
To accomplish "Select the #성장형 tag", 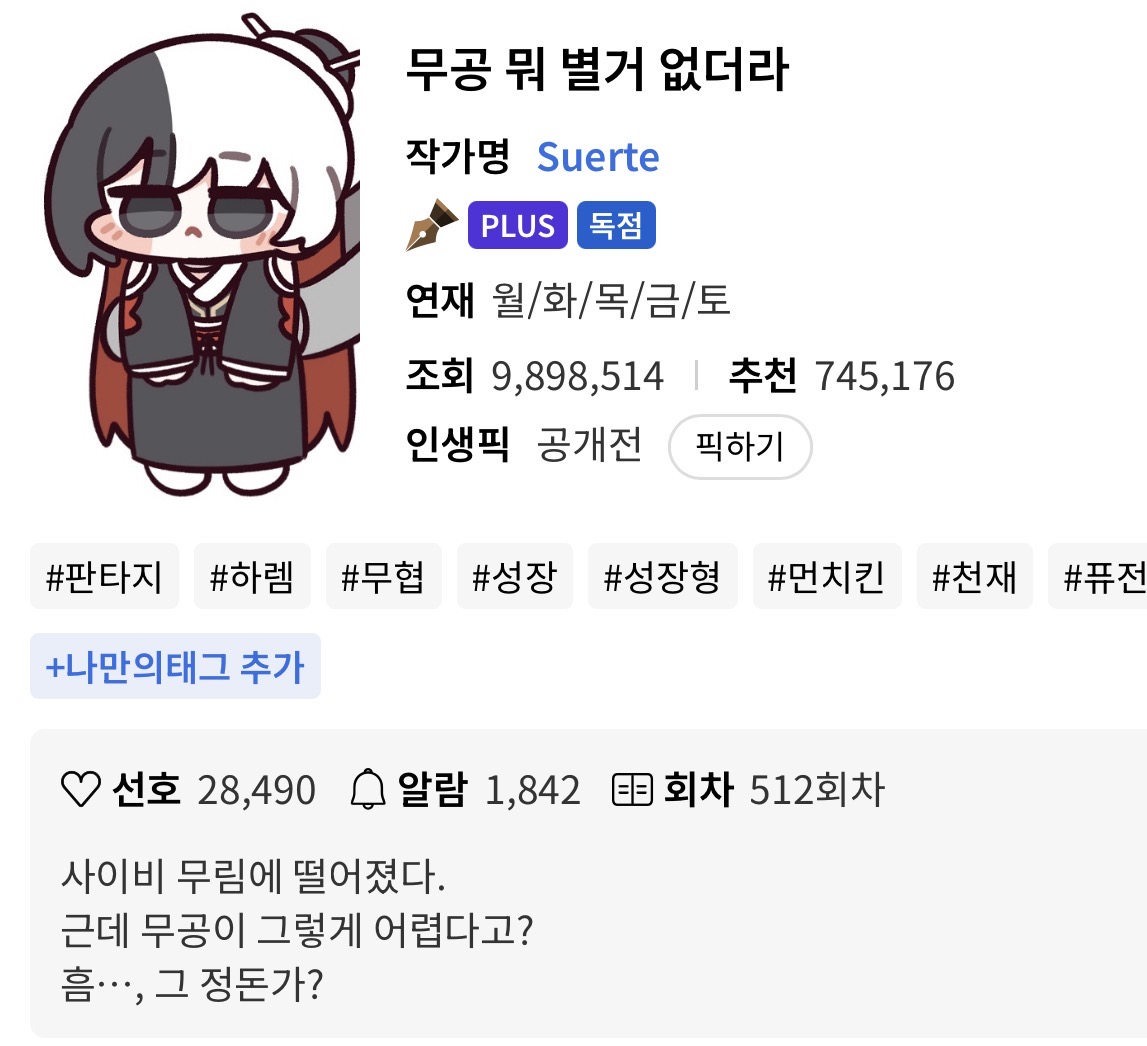I will point(663,576).
